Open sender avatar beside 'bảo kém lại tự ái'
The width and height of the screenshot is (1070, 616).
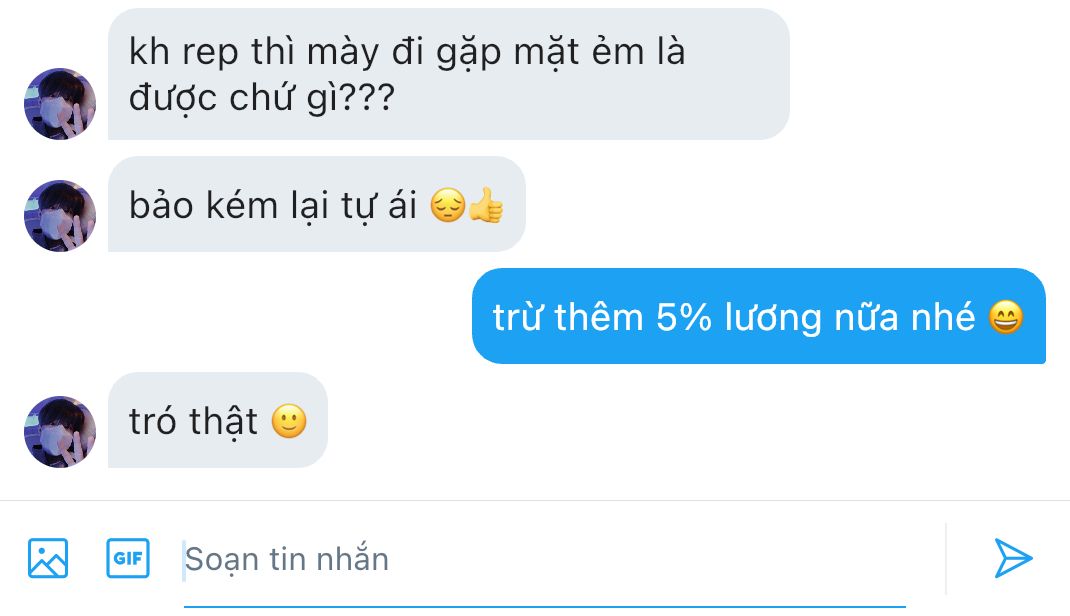coord(60,216)
